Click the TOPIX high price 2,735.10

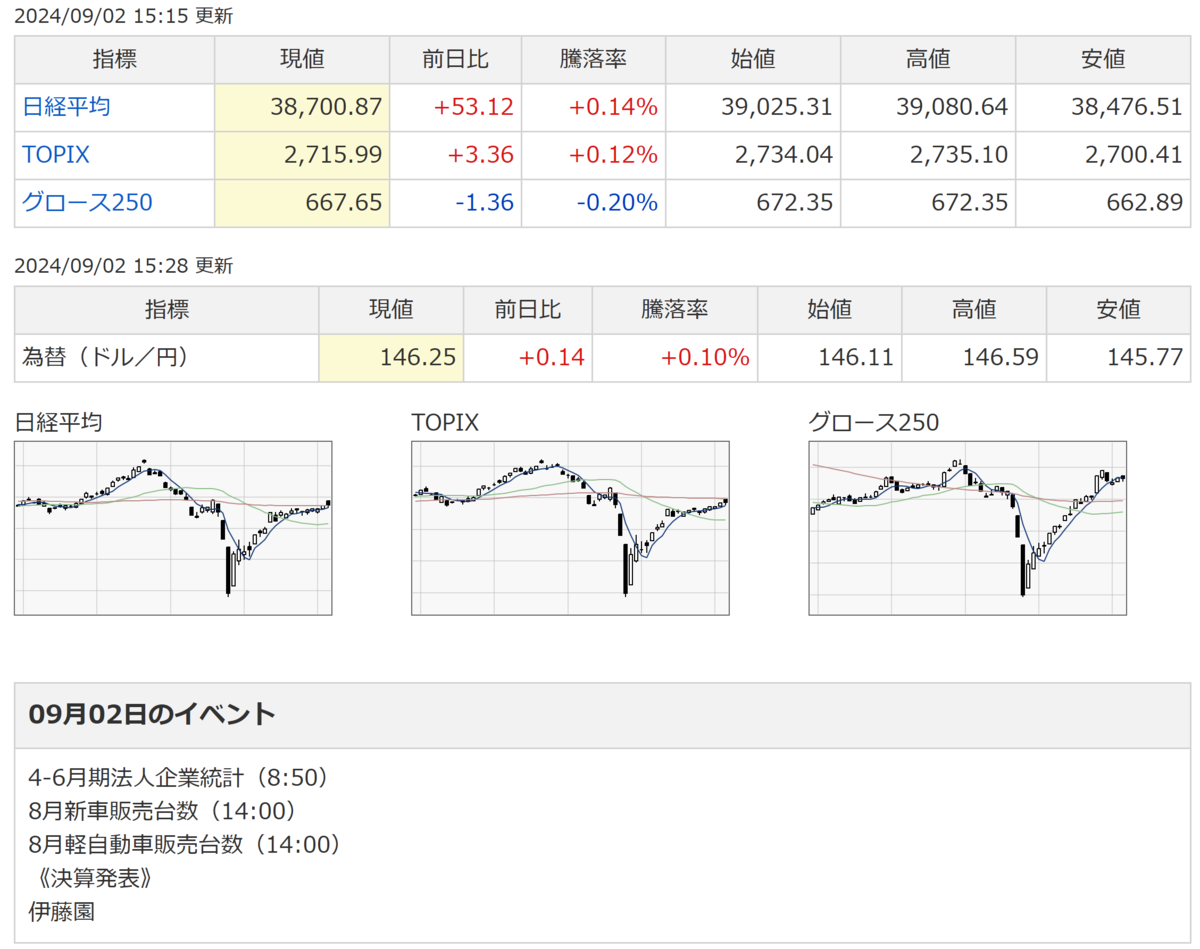point(959,155)
